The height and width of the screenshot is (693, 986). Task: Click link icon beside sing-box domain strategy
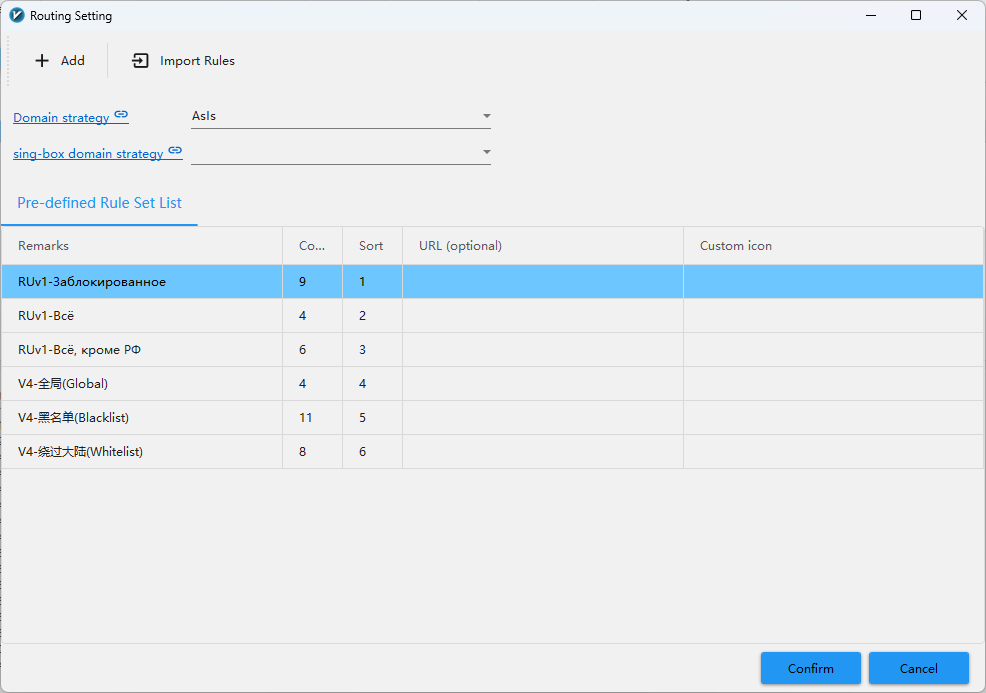175,151
